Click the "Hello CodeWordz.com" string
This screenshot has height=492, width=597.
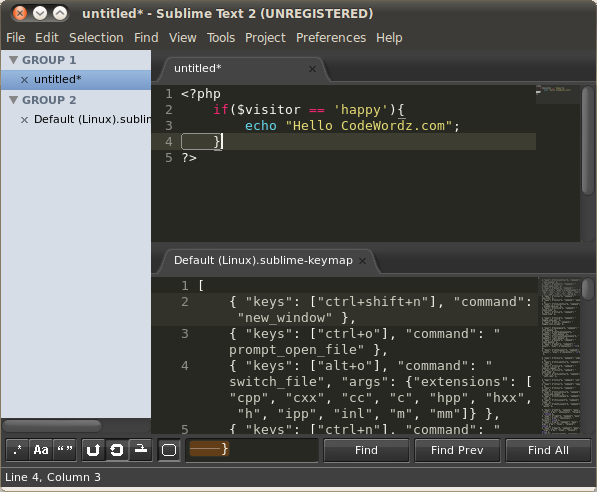369,126
